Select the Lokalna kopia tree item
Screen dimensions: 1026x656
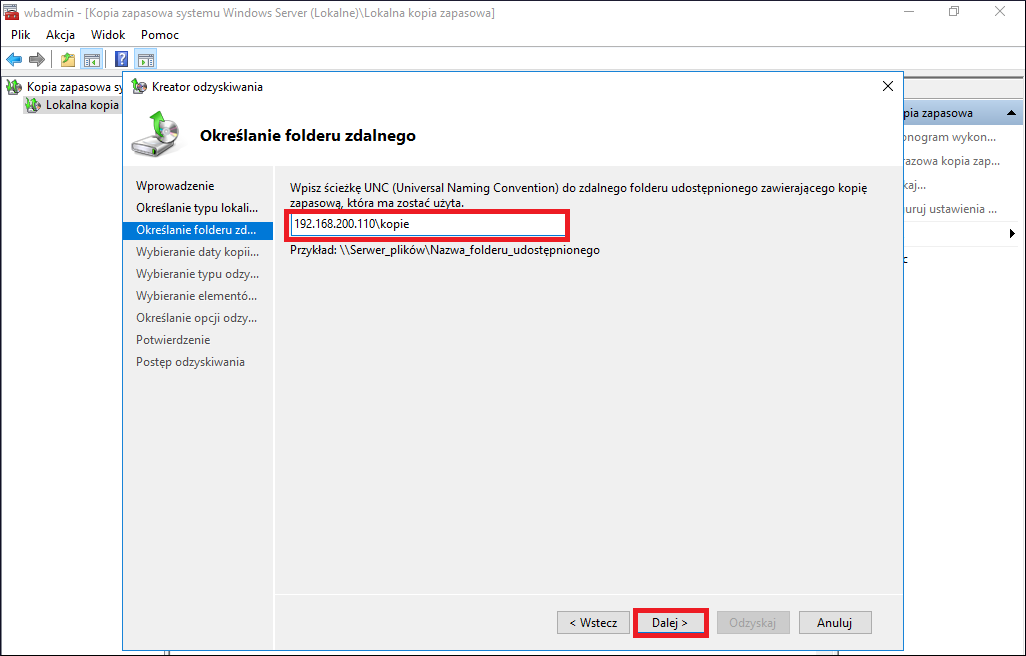[72, 105]
